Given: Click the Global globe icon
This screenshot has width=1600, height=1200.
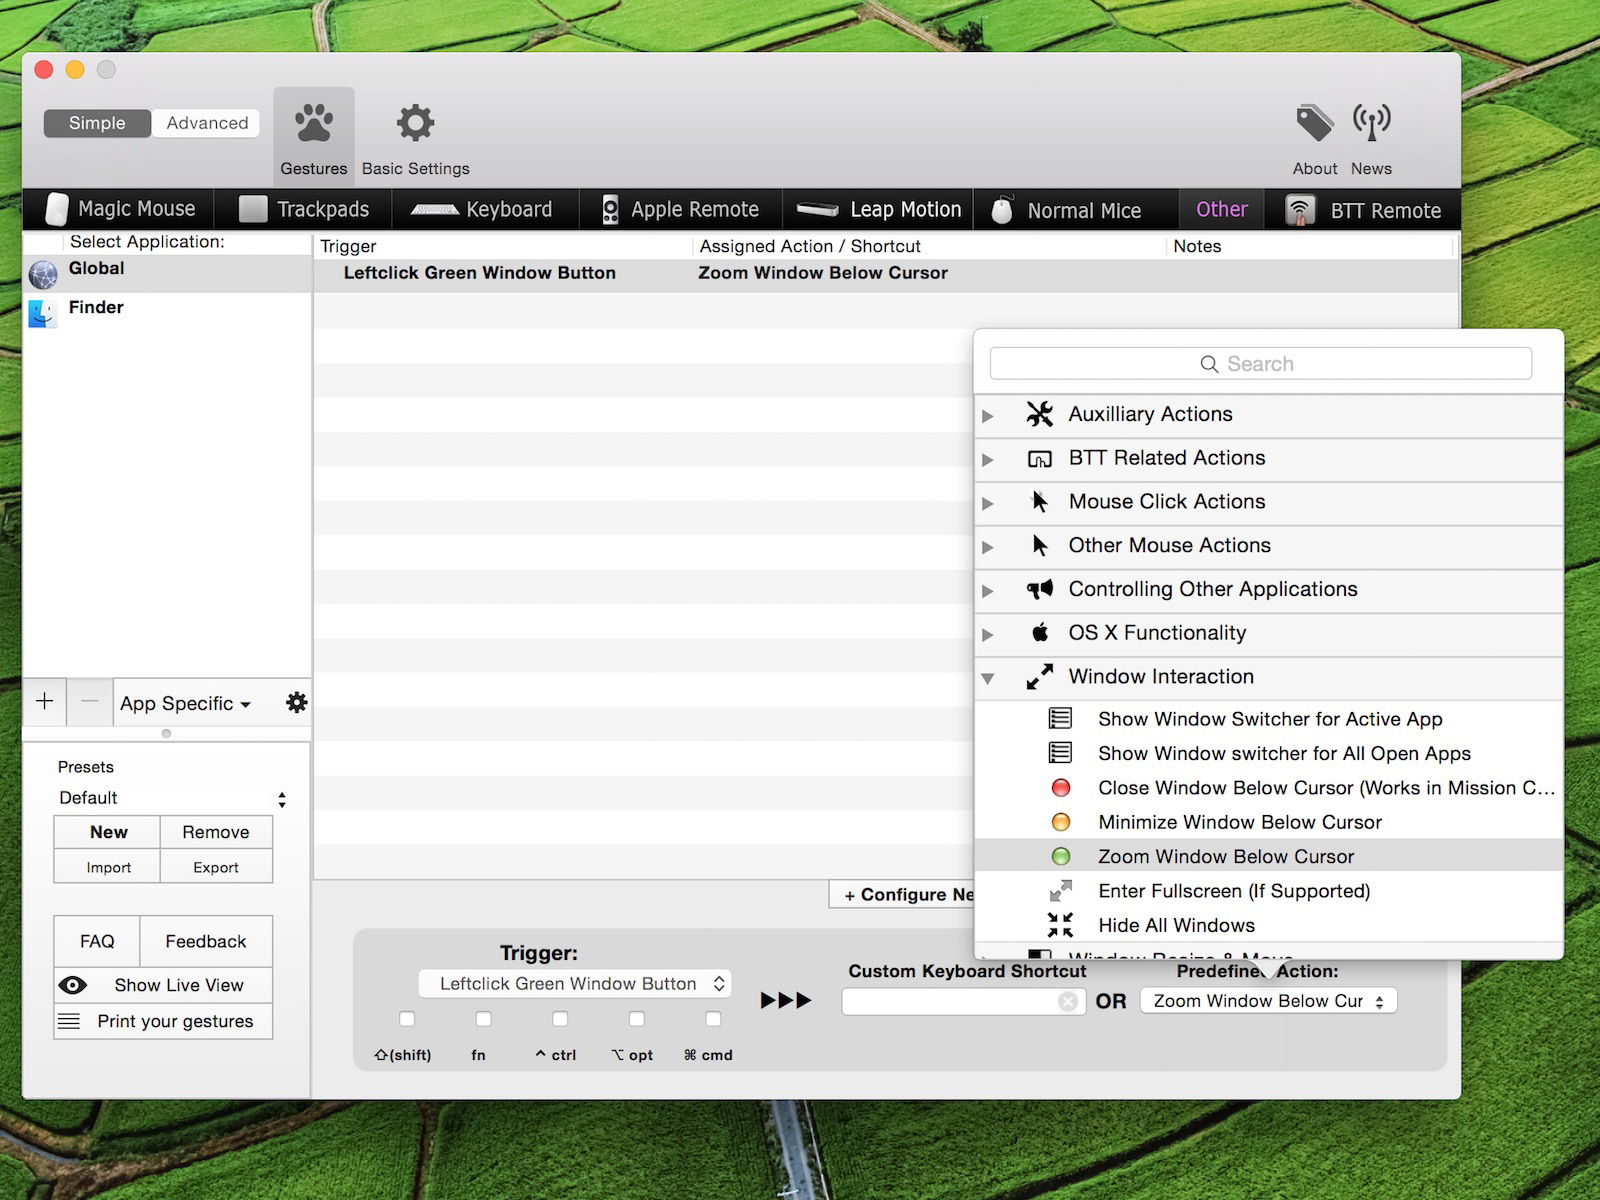Looking at the screenshot, I should (x=43, y=274).
